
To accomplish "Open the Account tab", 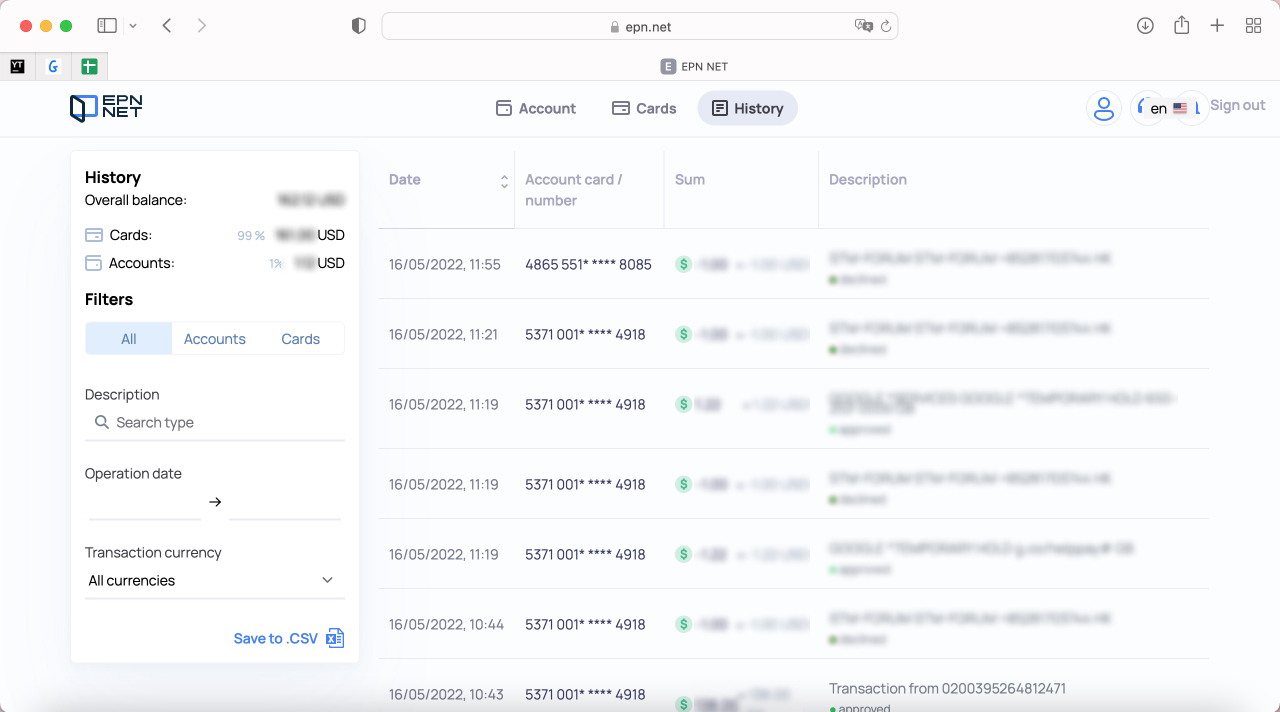I will click(536, 108).
